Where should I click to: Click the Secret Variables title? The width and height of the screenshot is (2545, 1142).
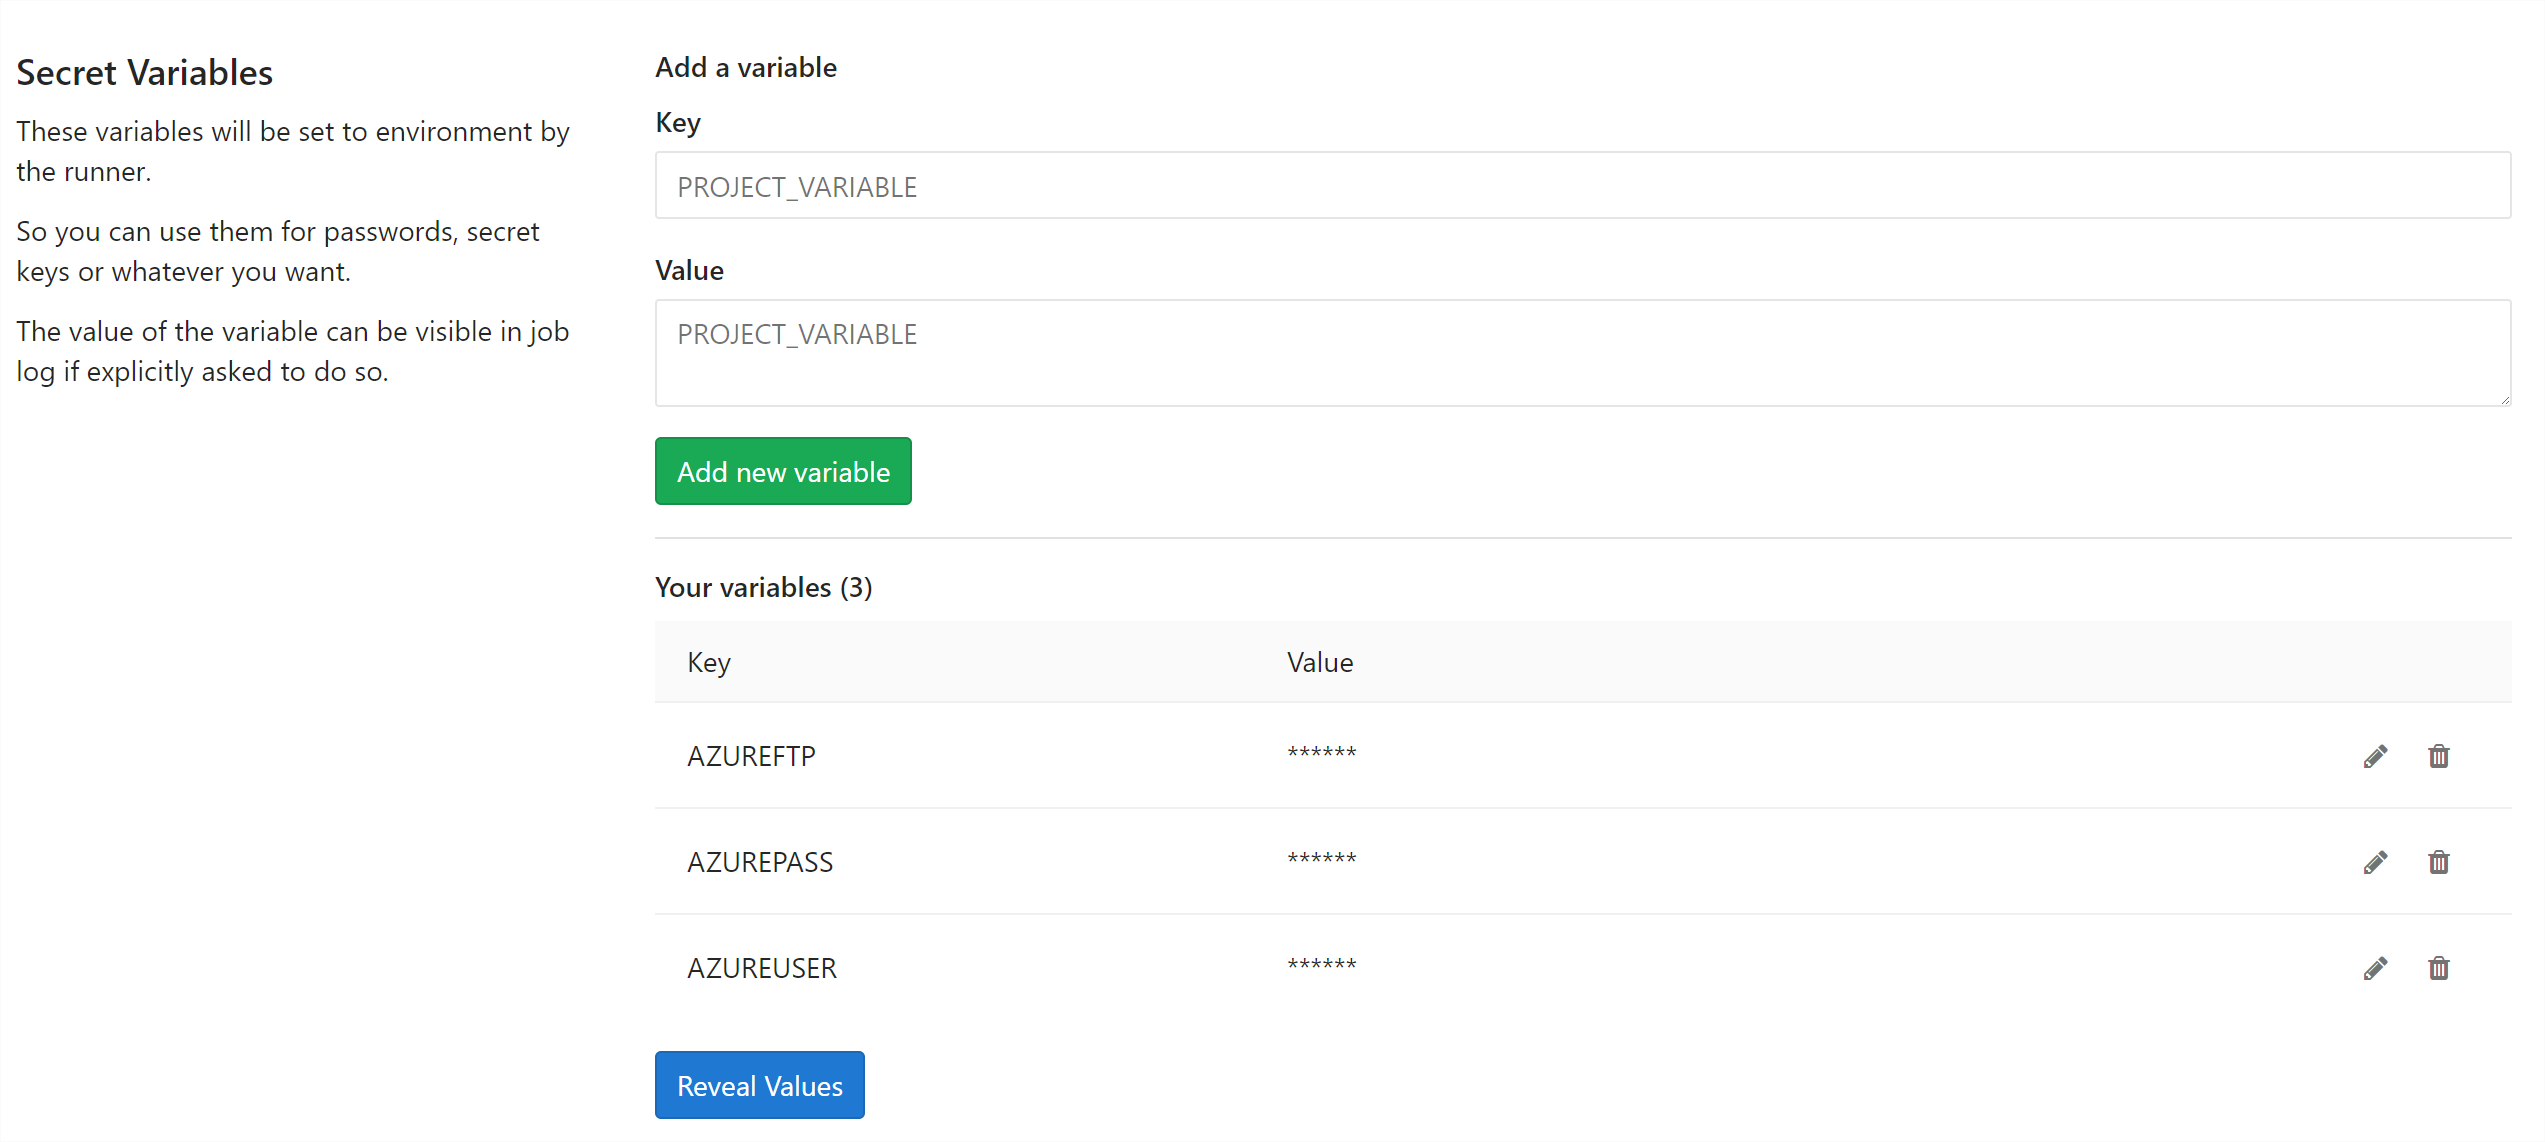click(x=144, y=72)
